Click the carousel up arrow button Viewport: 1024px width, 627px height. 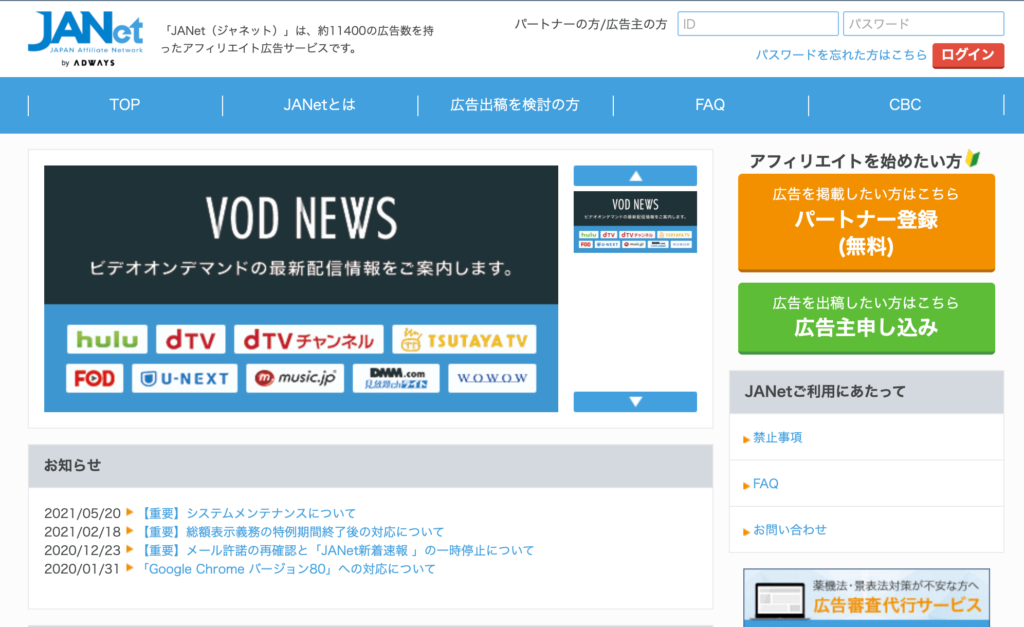pos(635,176)
